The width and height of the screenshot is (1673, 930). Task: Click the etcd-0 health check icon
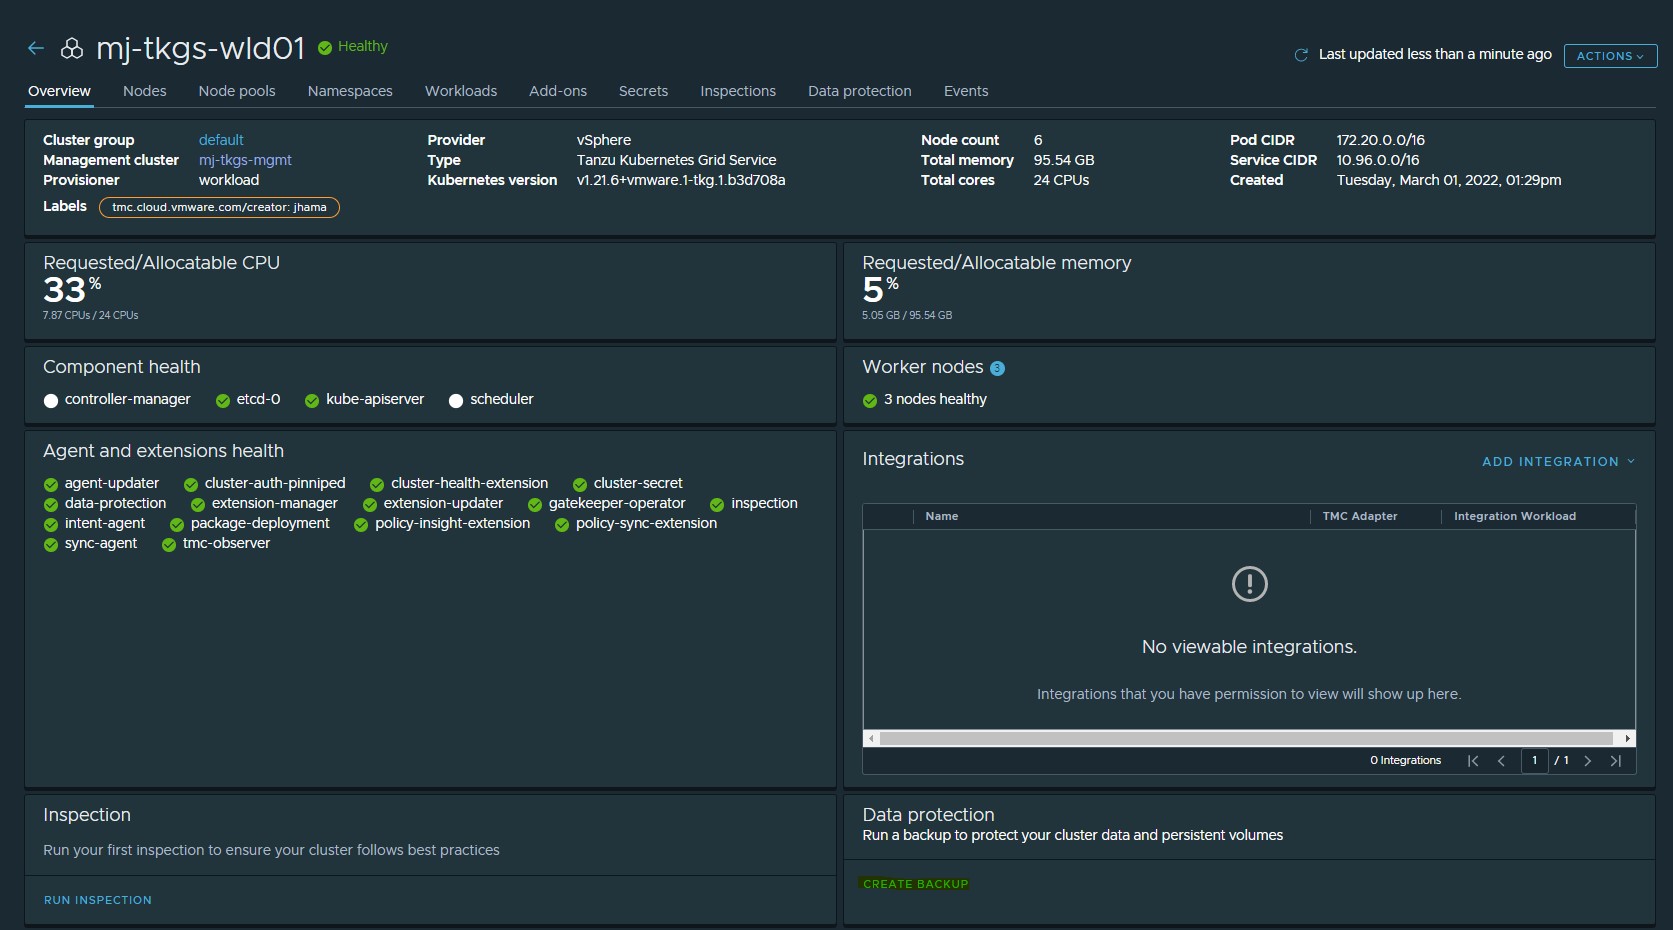(223, 401)
